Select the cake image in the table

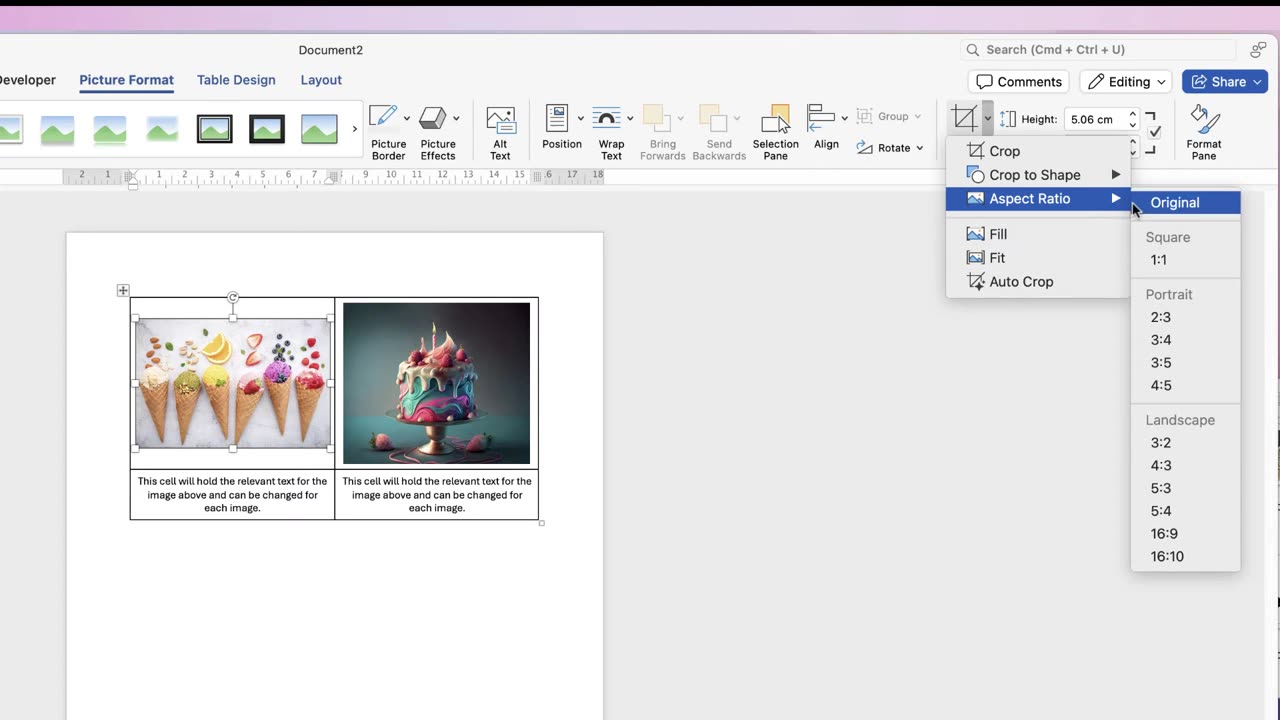click(x=437, y=383)
